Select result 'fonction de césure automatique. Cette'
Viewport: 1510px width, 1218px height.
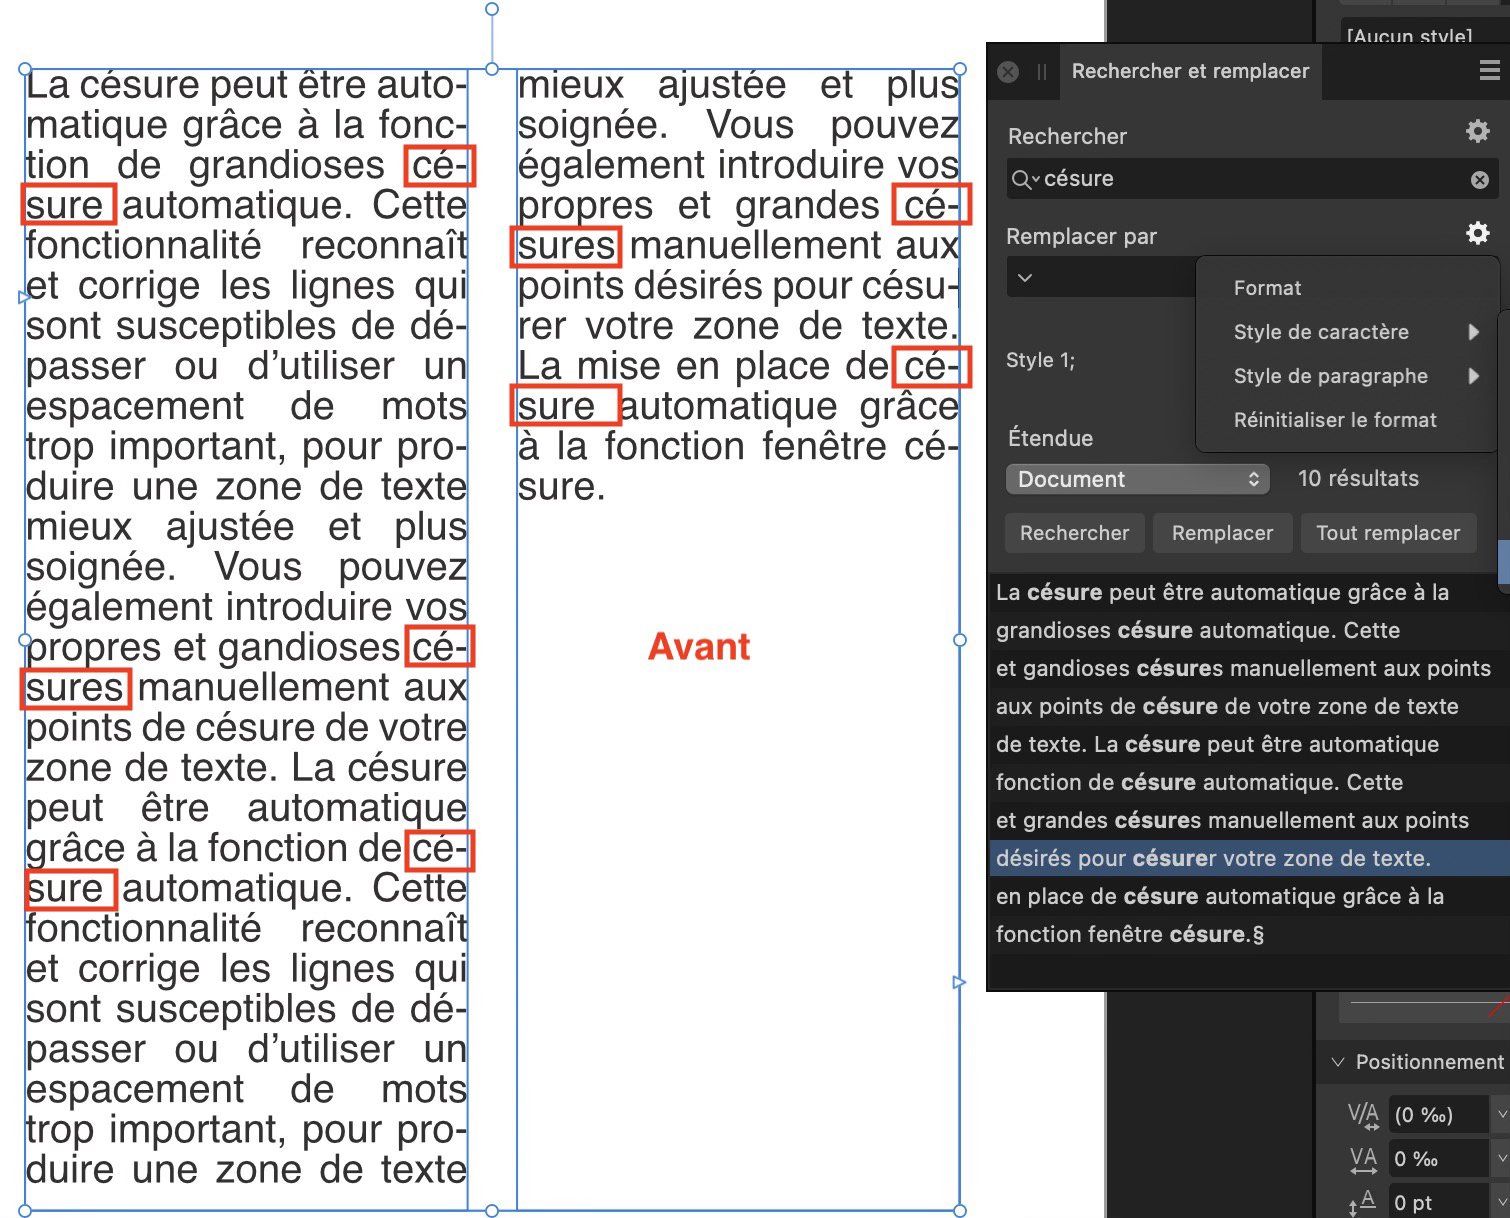(x=1248, y=783)
